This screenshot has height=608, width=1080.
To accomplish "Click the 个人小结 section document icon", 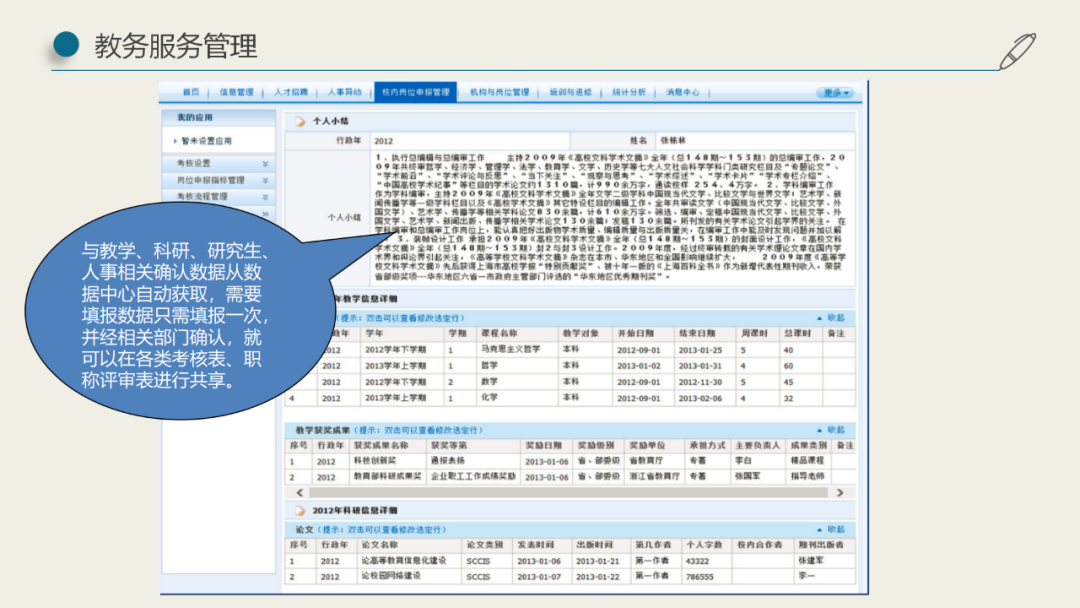I will click(x=300, y=122).
